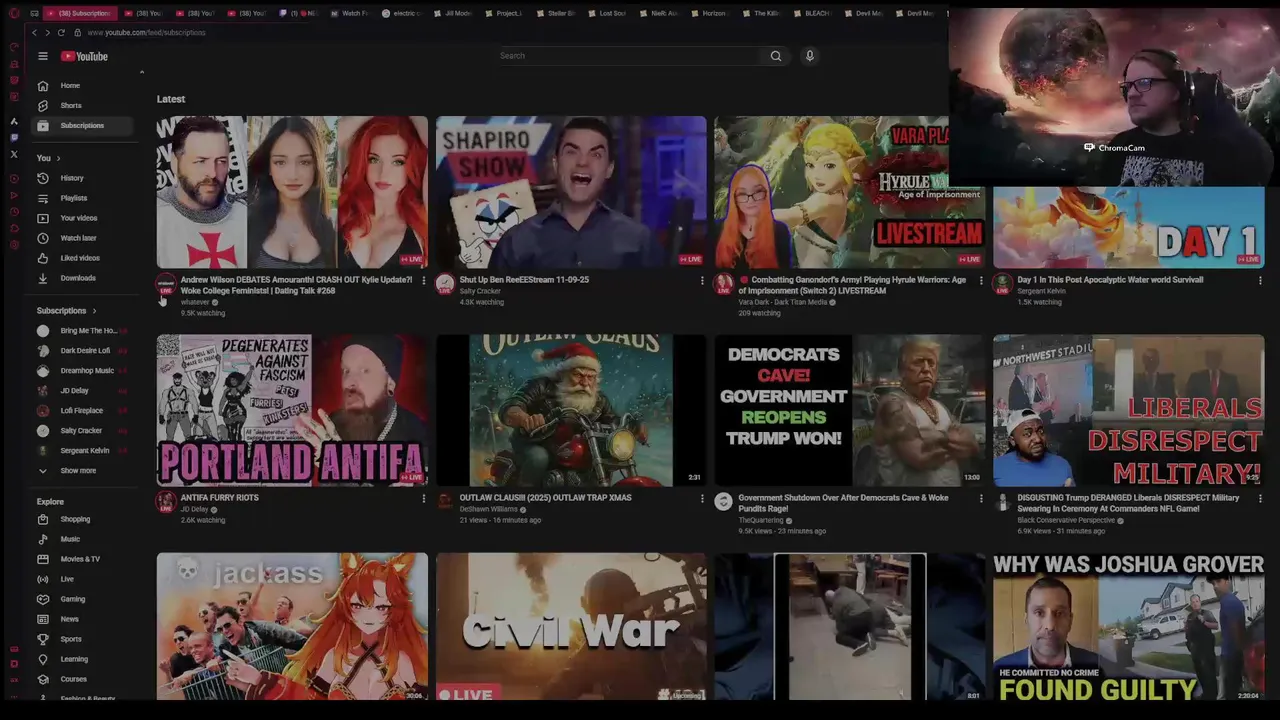Click ANTIFA FURRY RIOTS video title

219,498
